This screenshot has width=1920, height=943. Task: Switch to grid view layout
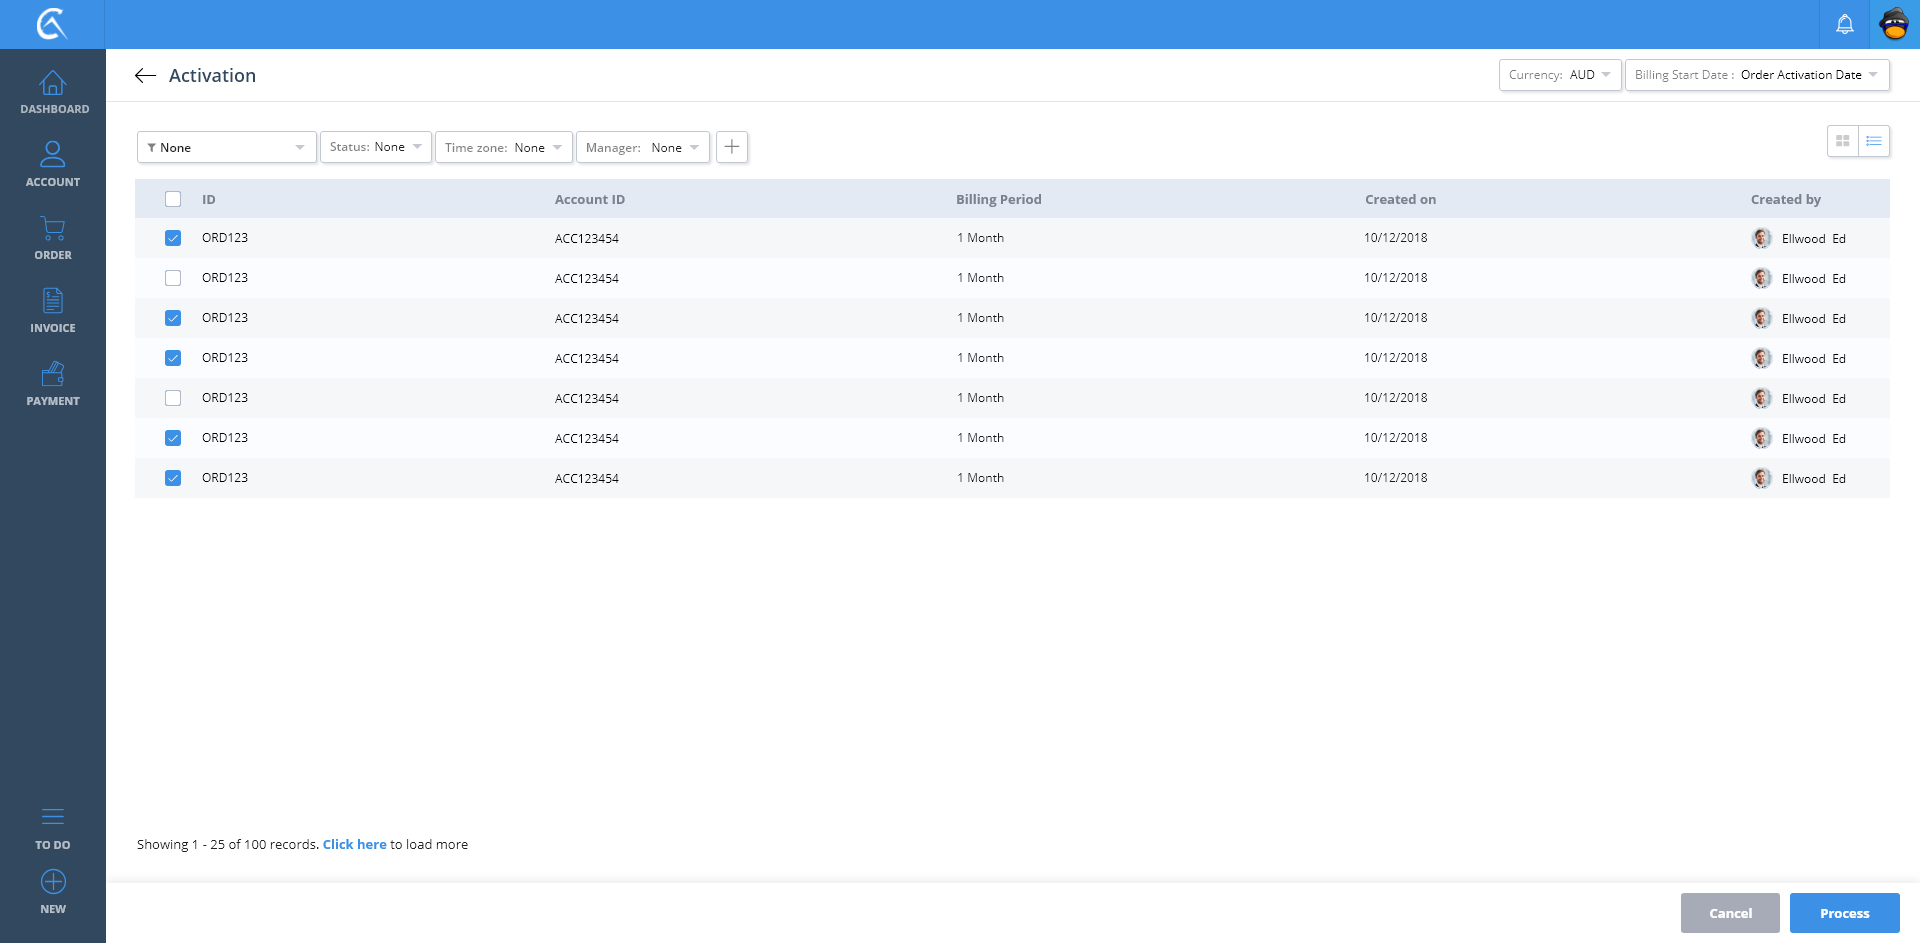point(1842,142)
